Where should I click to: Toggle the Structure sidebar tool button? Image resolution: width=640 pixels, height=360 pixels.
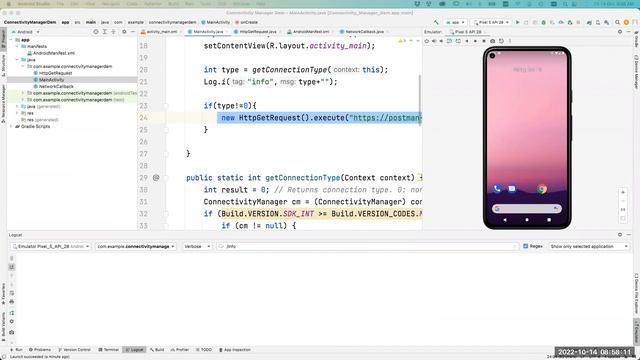click(3, 65)
